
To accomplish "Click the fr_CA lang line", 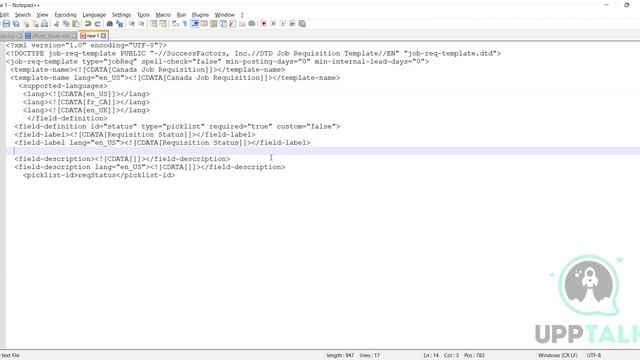I will pos(86,102).
